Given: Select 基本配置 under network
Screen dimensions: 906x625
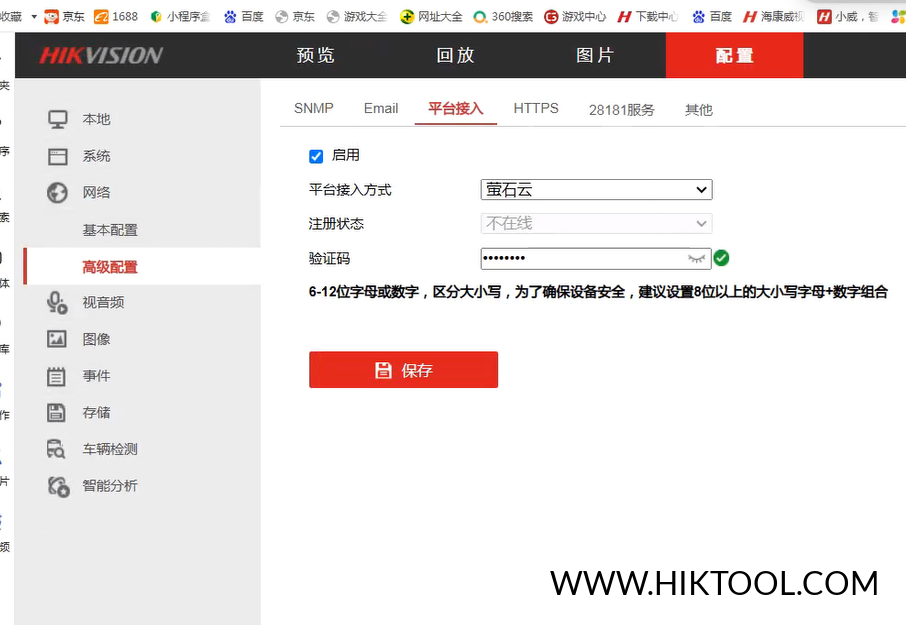Looking at the screenshot, I should pos(110,230).
